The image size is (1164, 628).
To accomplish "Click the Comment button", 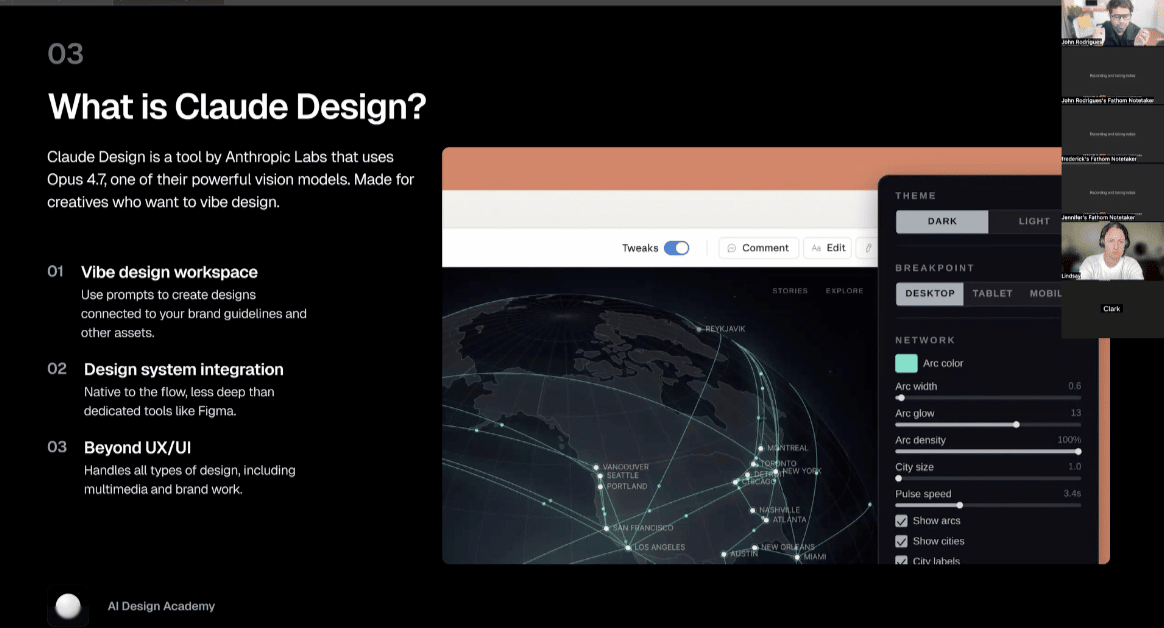I will [x=758, y=248].
